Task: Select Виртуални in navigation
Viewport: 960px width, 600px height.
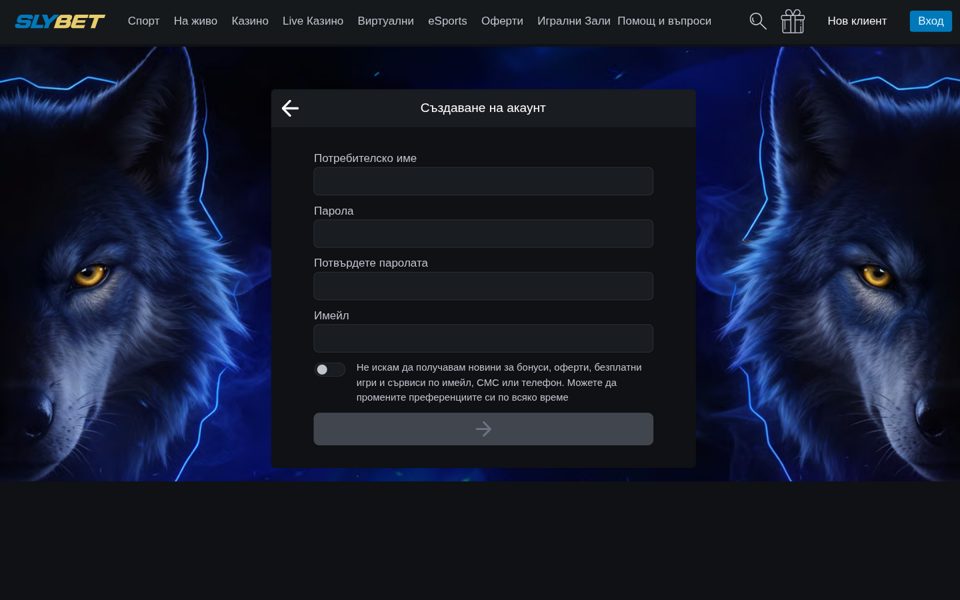Action: coord(386,21)
